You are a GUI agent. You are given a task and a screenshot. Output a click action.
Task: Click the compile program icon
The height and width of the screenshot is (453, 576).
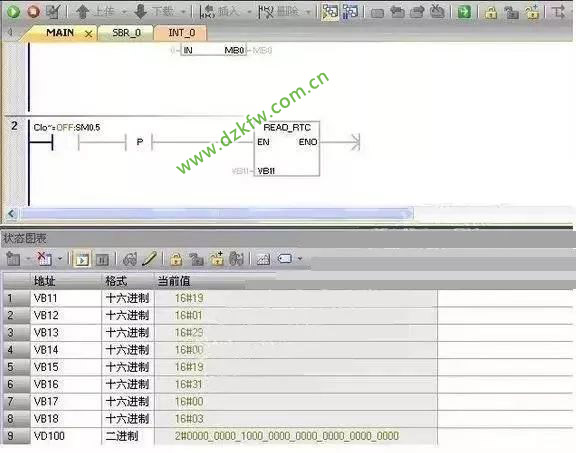coord(54,12)
